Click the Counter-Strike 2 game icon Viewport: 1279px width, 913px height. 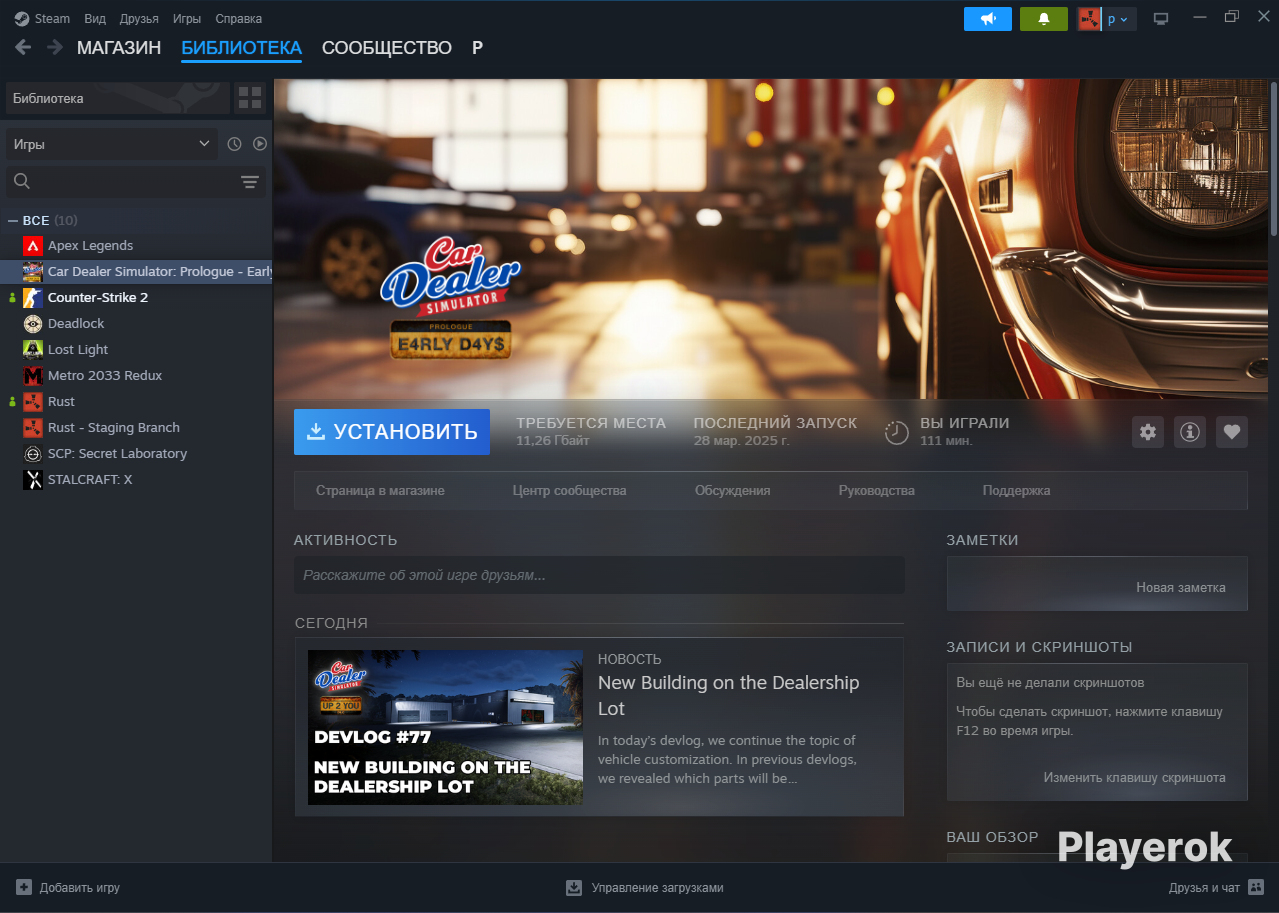tap(32, 297)
